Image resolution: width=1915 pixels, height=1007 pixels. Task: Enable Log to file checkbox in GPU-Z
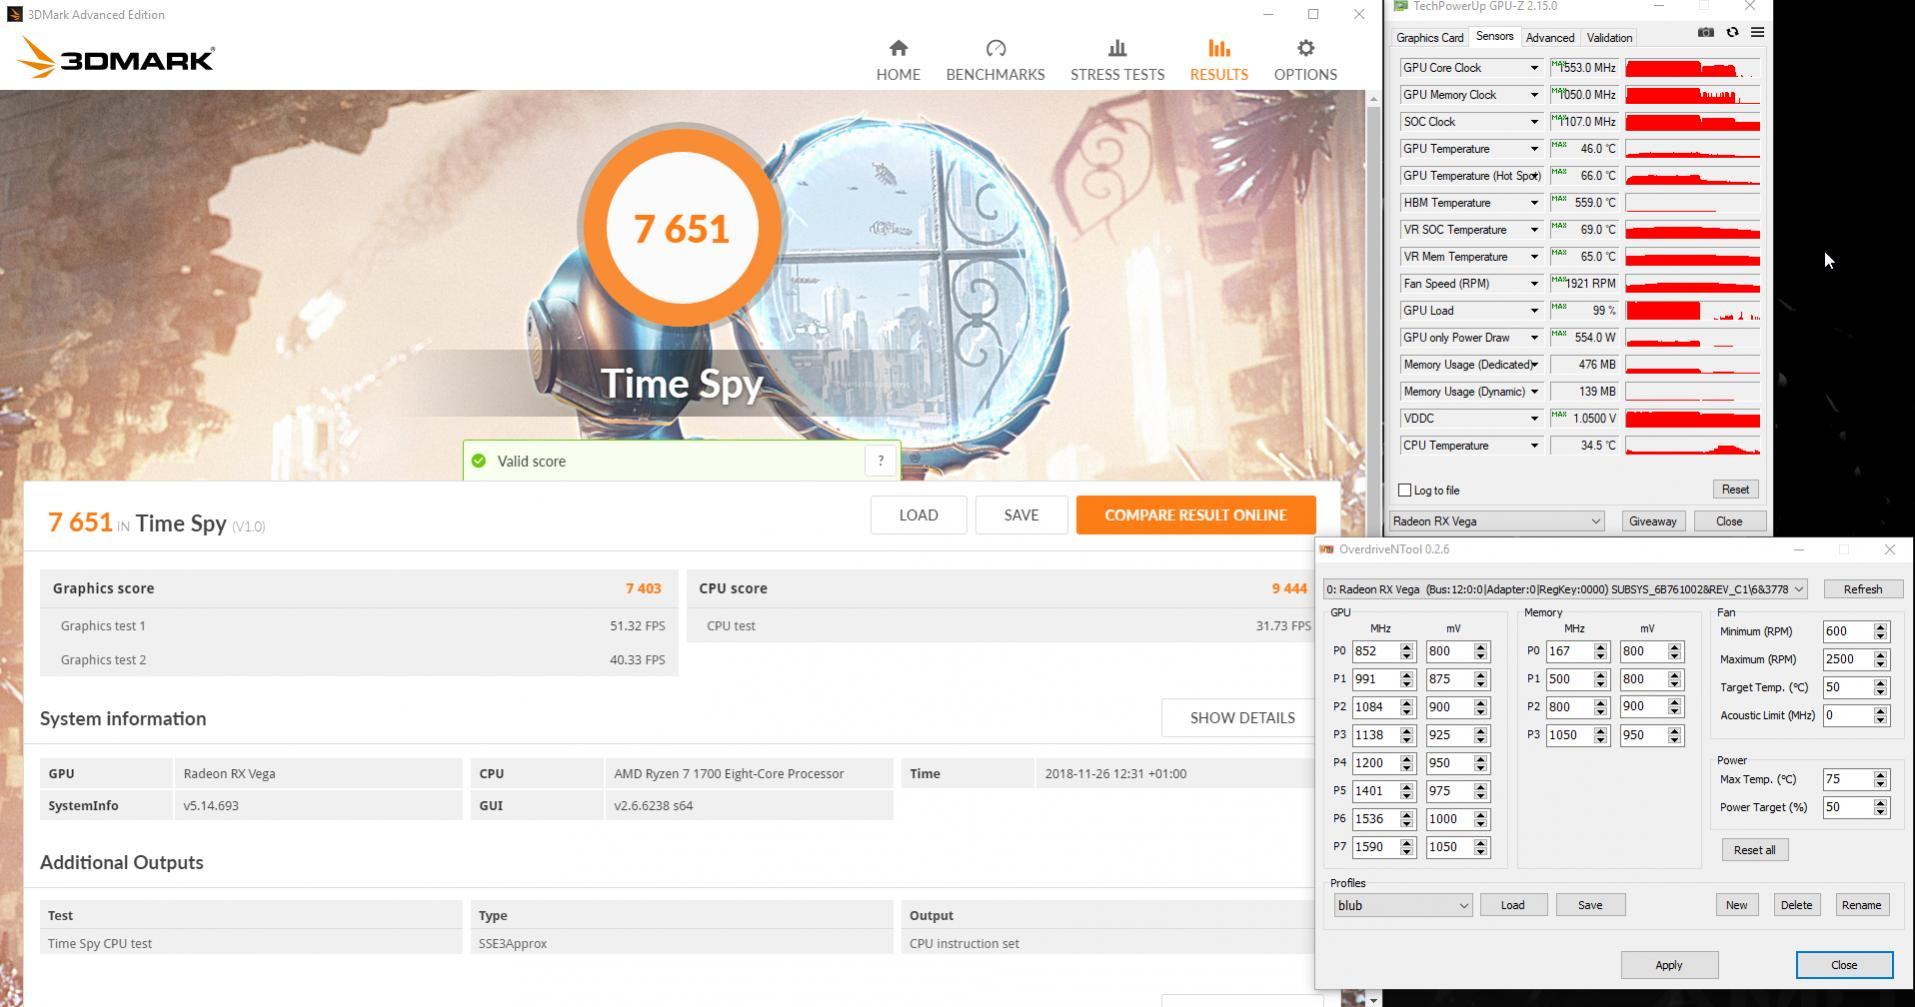pos(1404,490)
